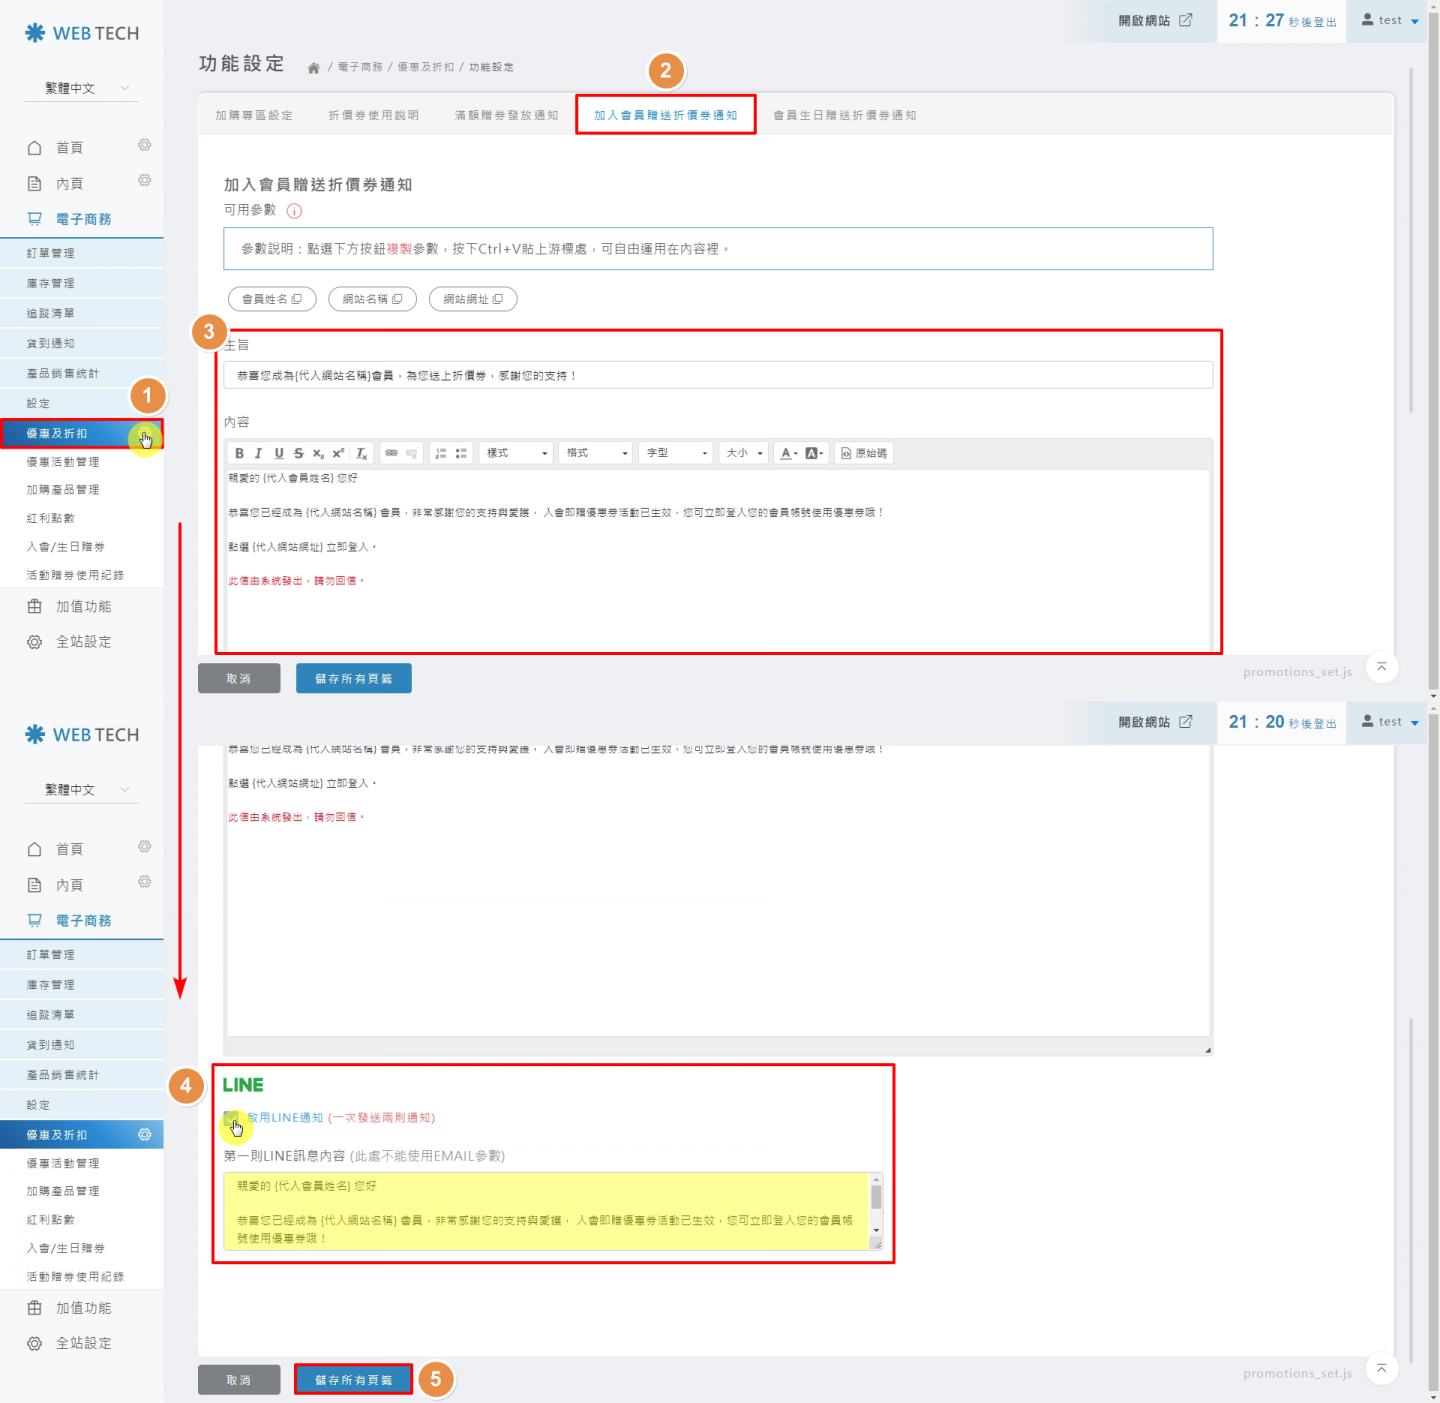Image resolution: width=1440 pixels, height=1403 pixels.
Task: Copy the 會員姓名 parameter button
Action: pyautogui.click(x=272, y=299)
